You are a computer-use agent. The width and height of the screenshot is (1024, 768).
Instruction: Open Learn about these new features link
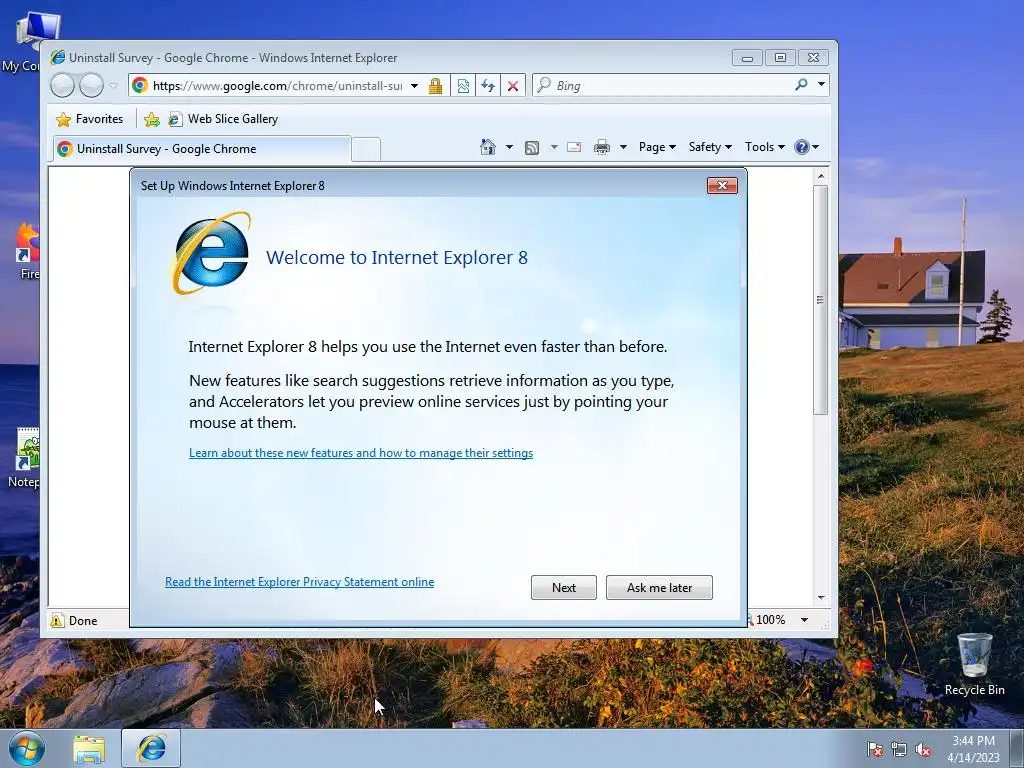pos(360,453)
